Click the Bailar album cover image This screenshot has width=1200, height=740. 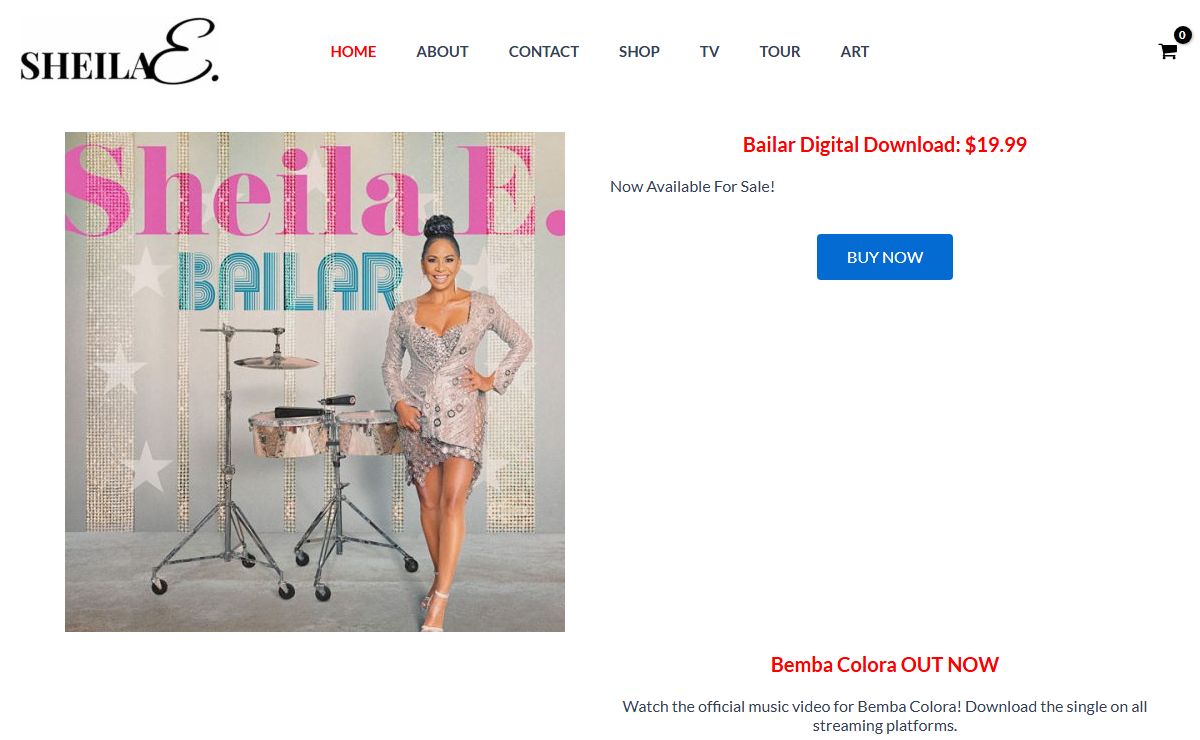[315, 382]
